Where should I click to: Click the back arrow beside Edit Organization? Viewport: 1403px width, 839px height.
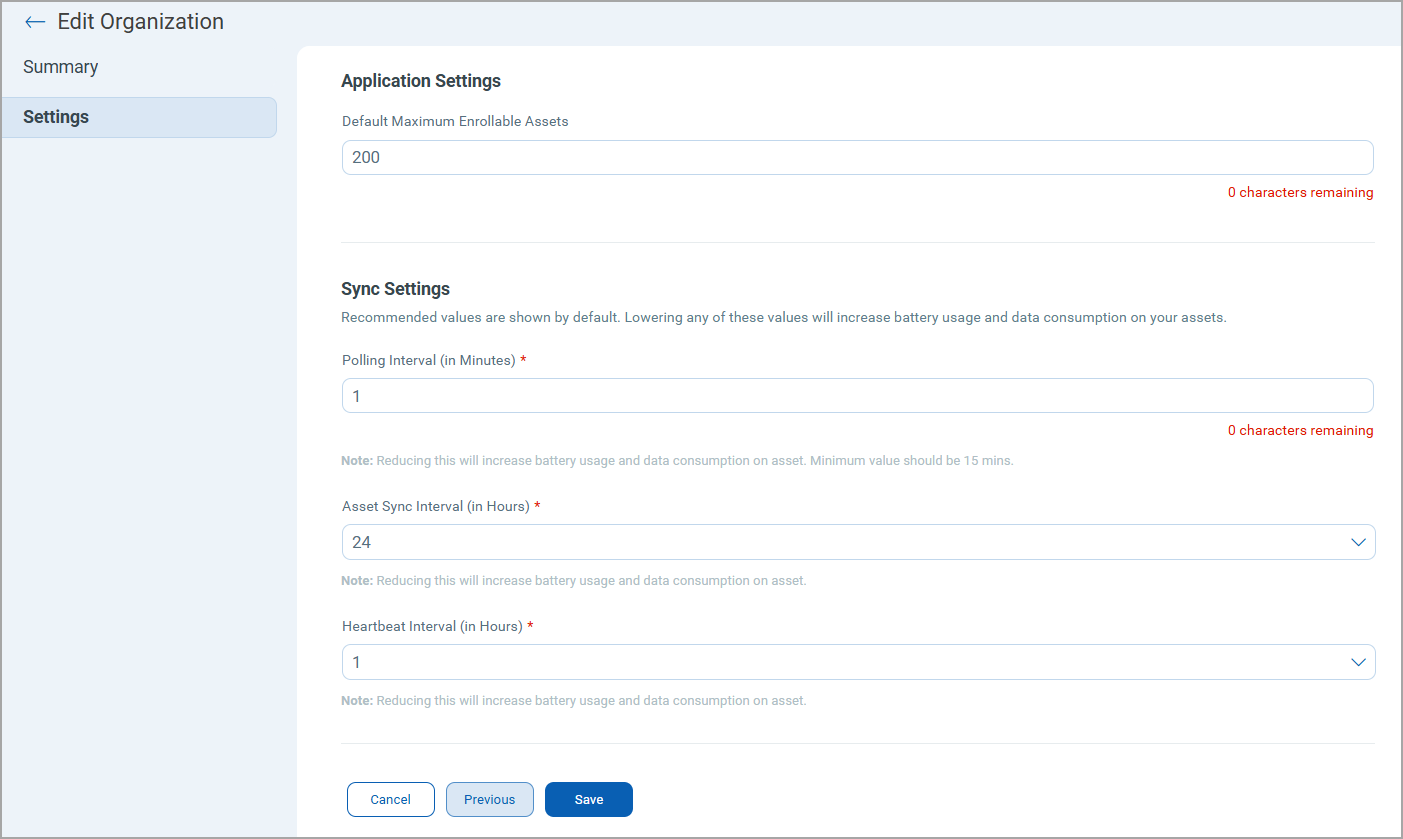tap(35, 22)
